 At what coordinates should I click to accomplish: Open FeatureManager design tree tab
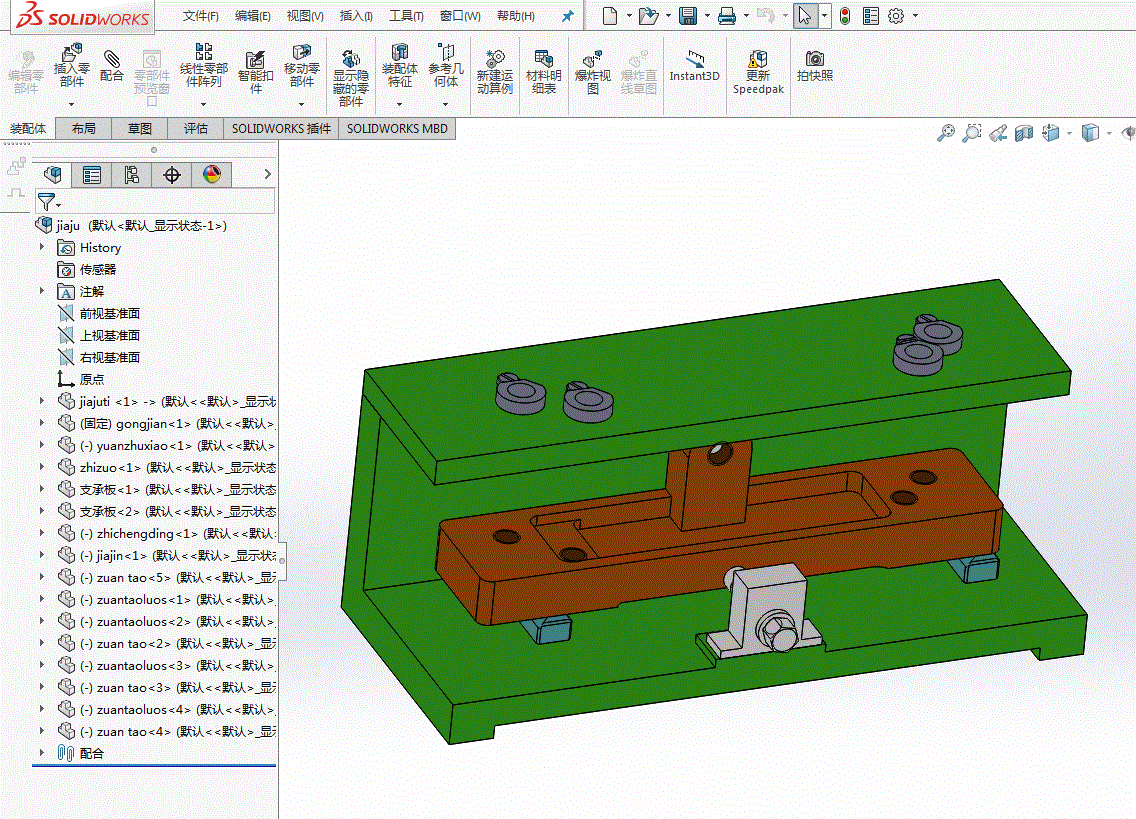tap(53, 175)
